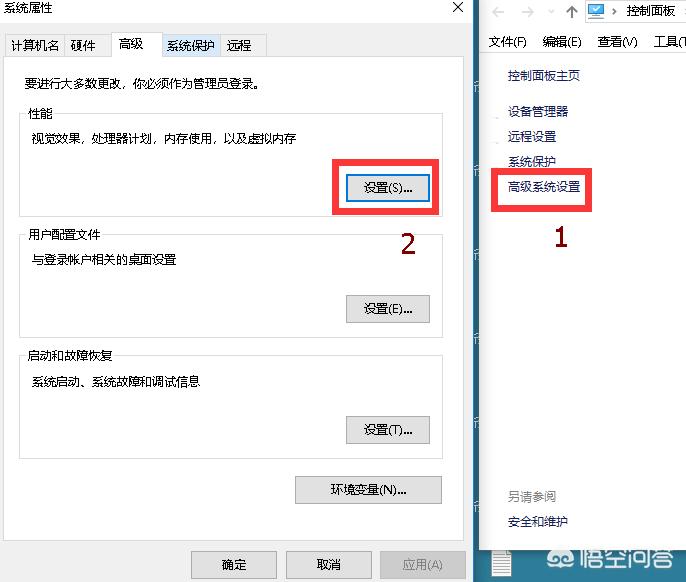Open 高级系统设置 link
Viewport: 686px width, 582px height.
[544, 187]
